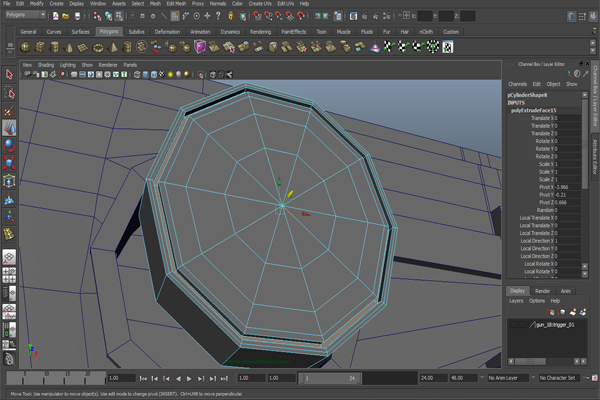Switch to single perspective view layout
600x400 pixels.
click(x=9, y=257)
